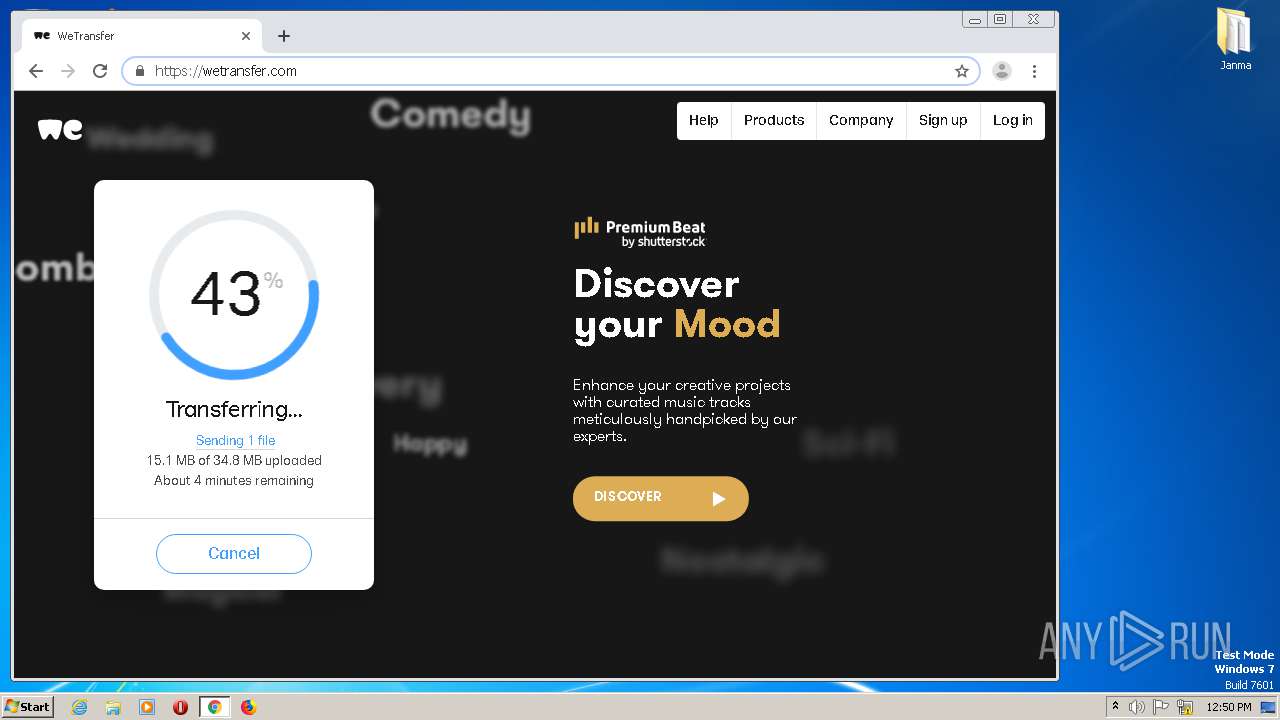The height and width of the screenshot is (720, 1280).
Task: Click the WeTransfer logo
Action: pyautogui.click(x=60, y=129)
